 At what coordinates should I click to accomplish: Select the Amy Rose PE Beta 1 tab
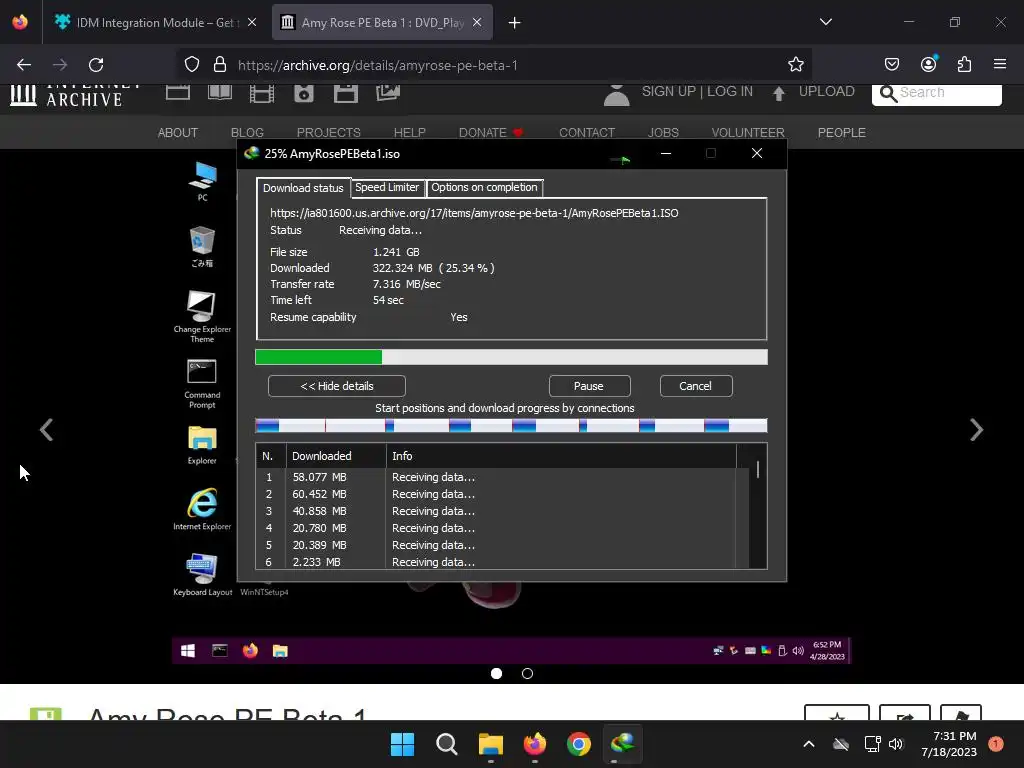point(382,22)
